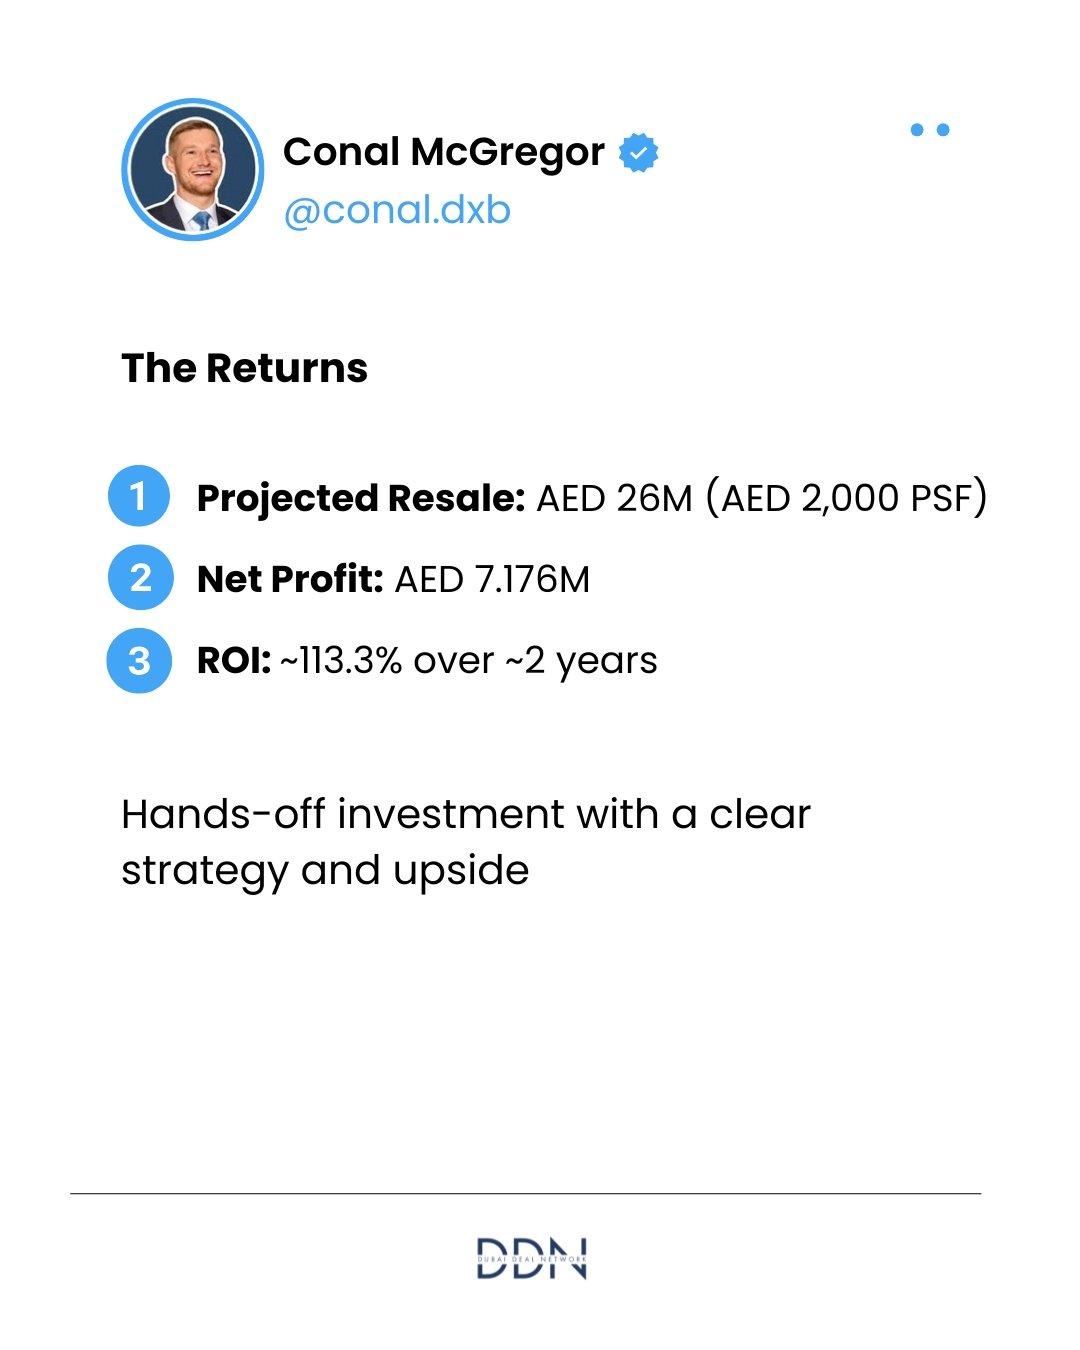The image size is (1080, 1350).
Task: Click the 'Projected Resale:' label
Action: pos(361,498)
